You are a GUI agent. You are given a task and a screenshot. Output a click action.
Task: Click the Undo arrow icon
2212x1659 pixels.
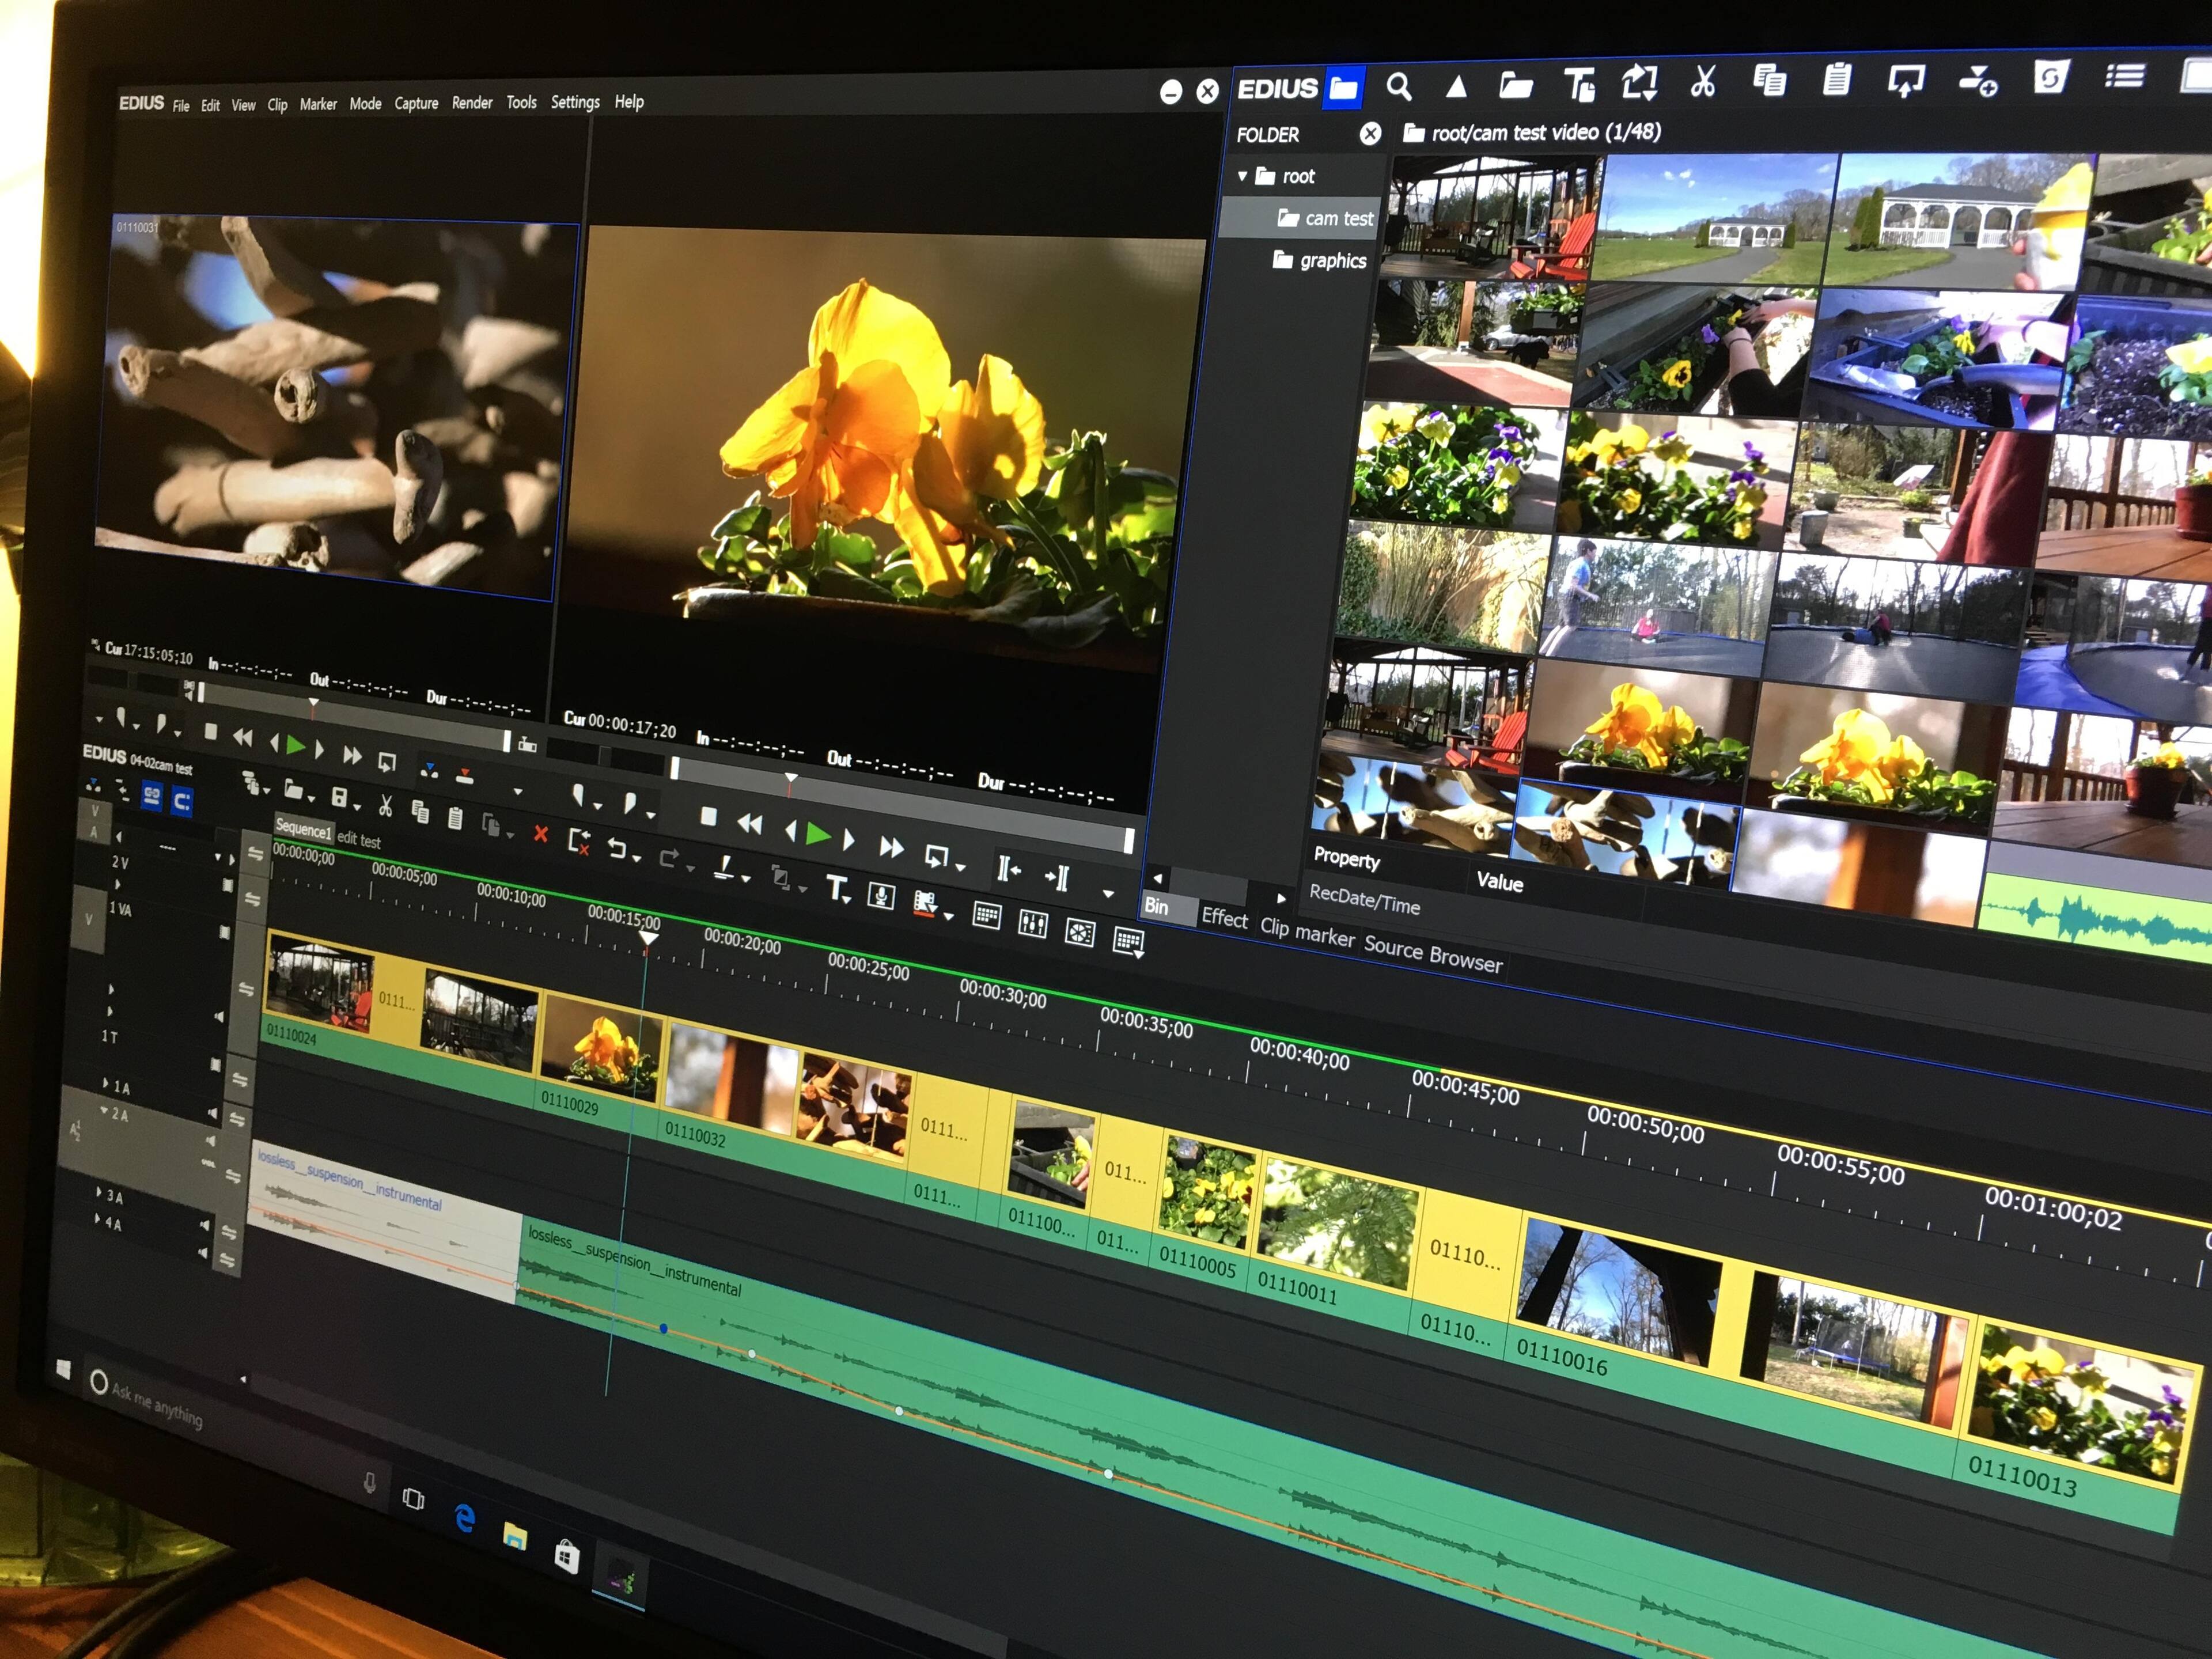617,849
